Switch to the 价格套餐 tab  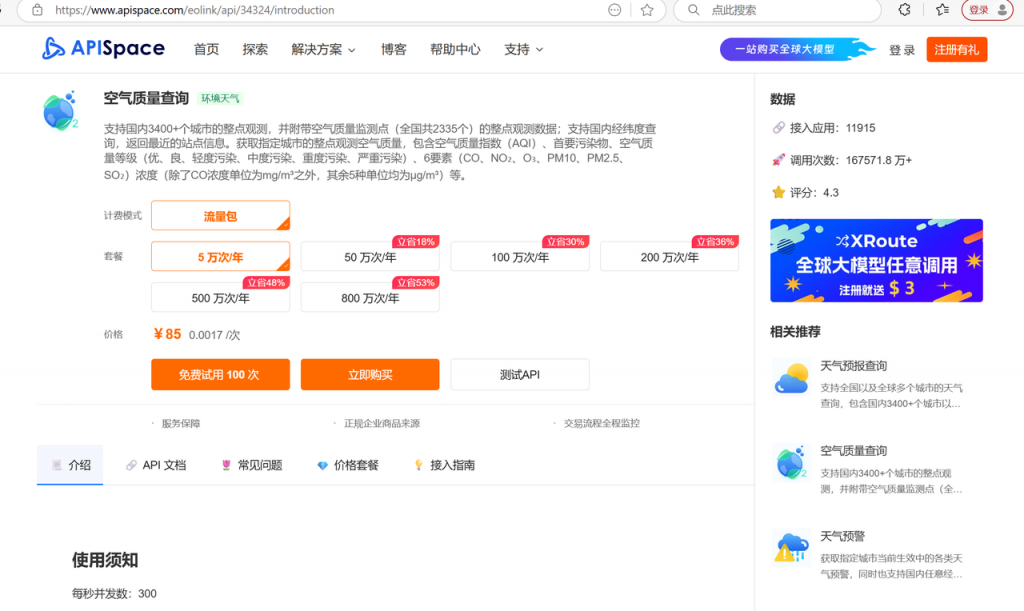pos(347,465)
